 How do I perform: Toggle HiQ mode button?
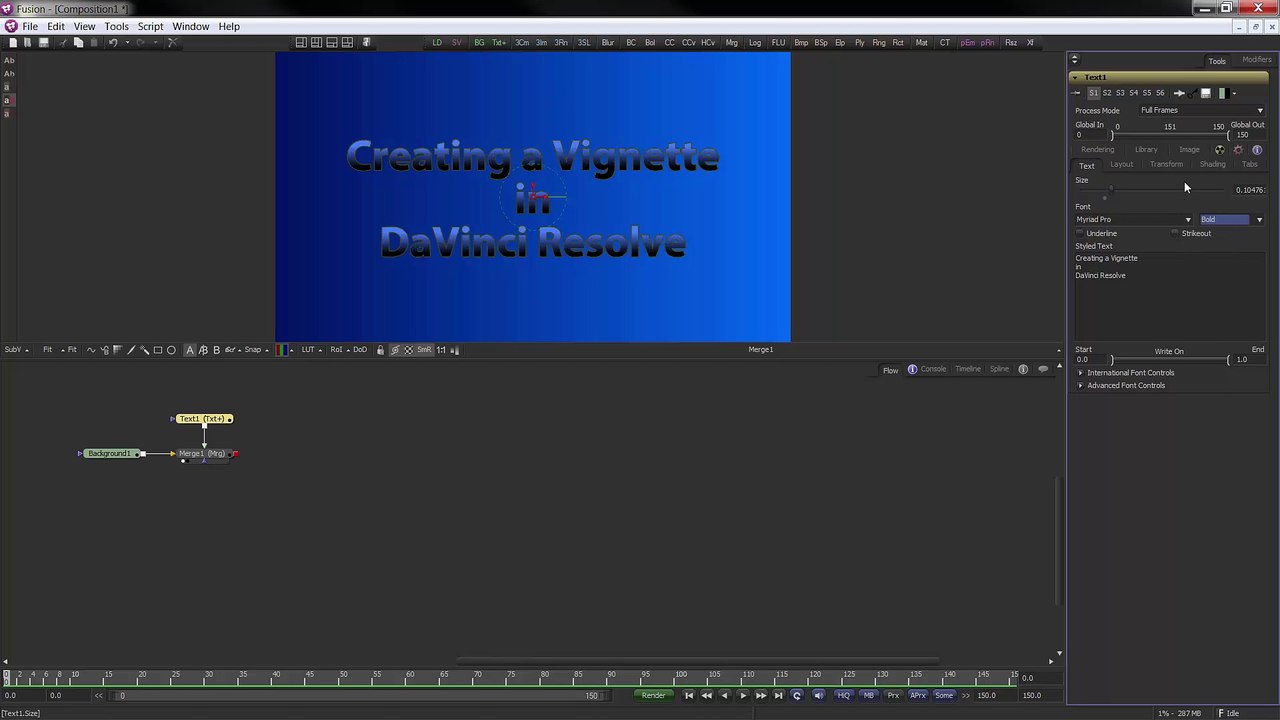coord(844,695)
